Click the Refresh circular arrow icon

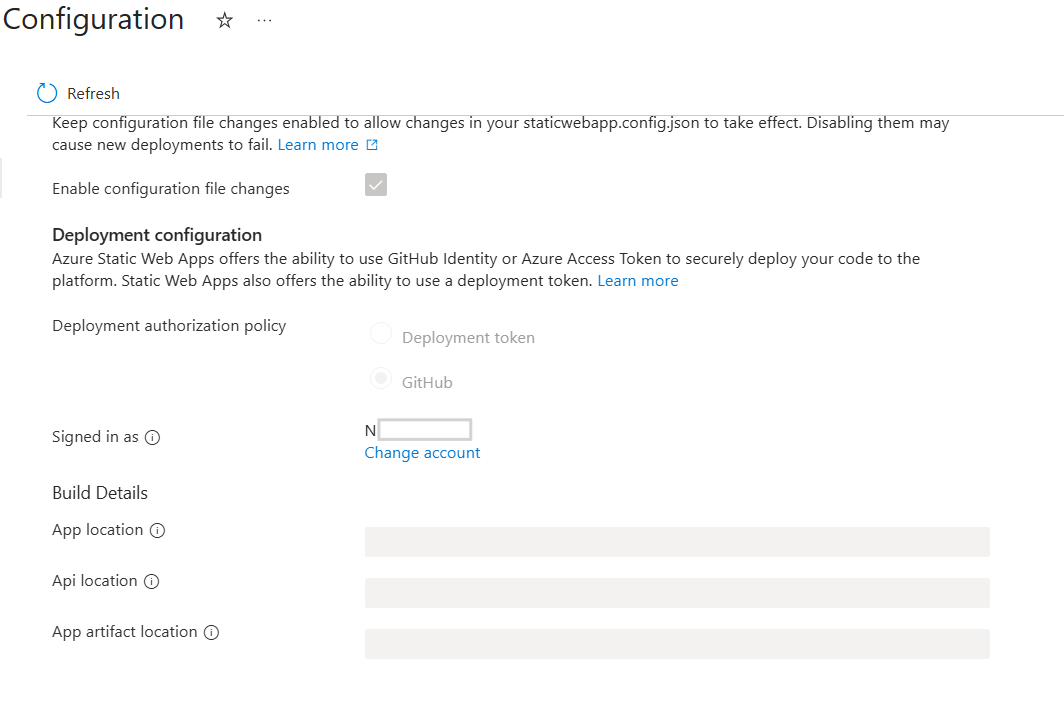[x=47, y=93]
